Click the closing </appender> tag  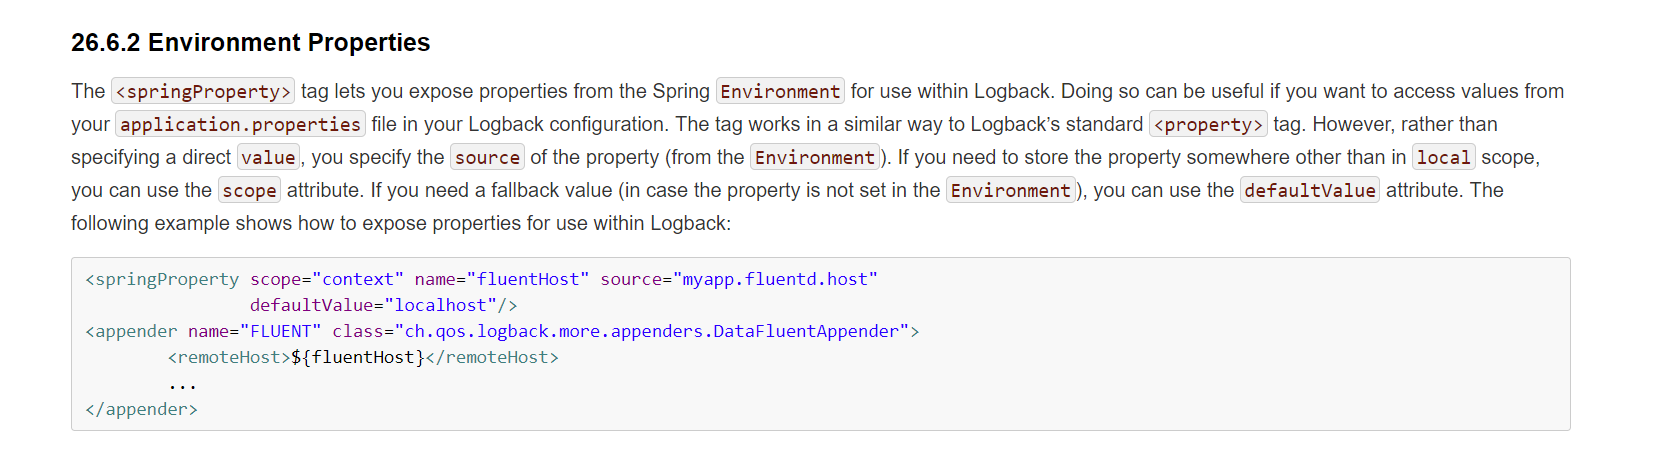[142, 410]
